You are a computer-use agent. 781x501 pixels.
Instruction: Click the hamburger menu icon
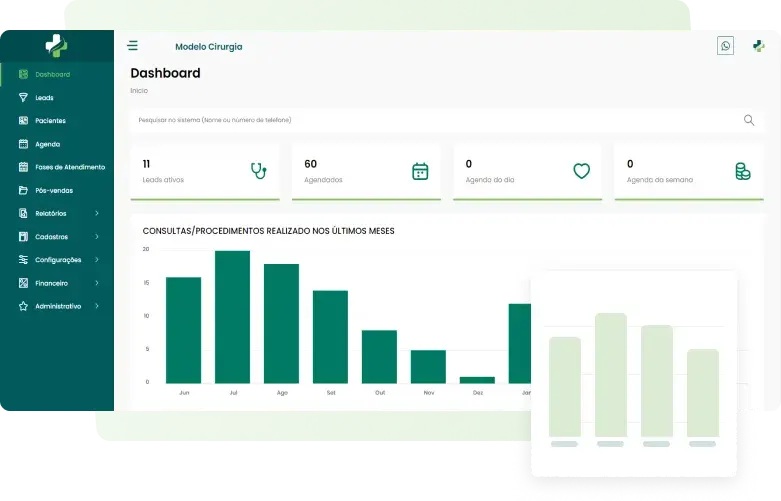(132, 46)
